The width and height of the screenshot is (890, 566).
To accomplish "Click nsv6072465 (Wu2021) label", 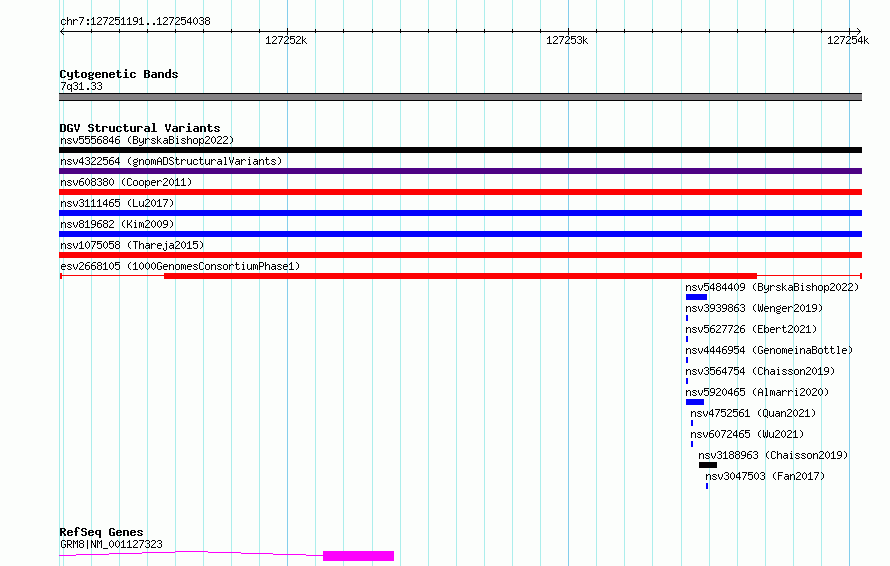I will coord(747,434).
